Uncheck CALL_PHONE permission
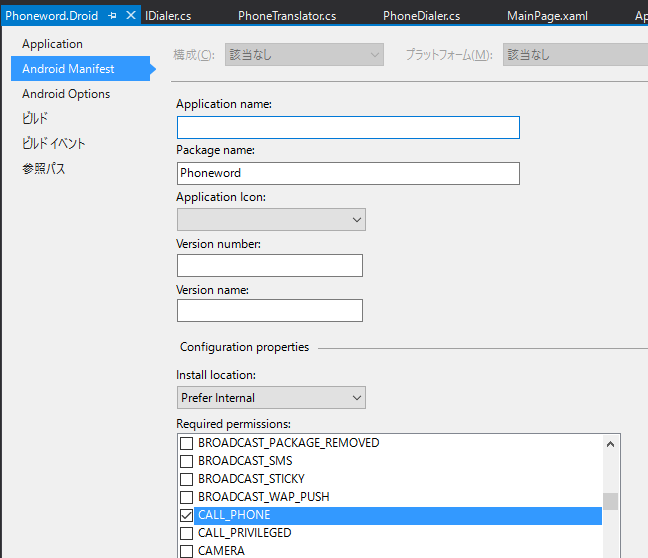Image resolution: width=648 pixels, height=558 pixels. (x=186, y=515)
